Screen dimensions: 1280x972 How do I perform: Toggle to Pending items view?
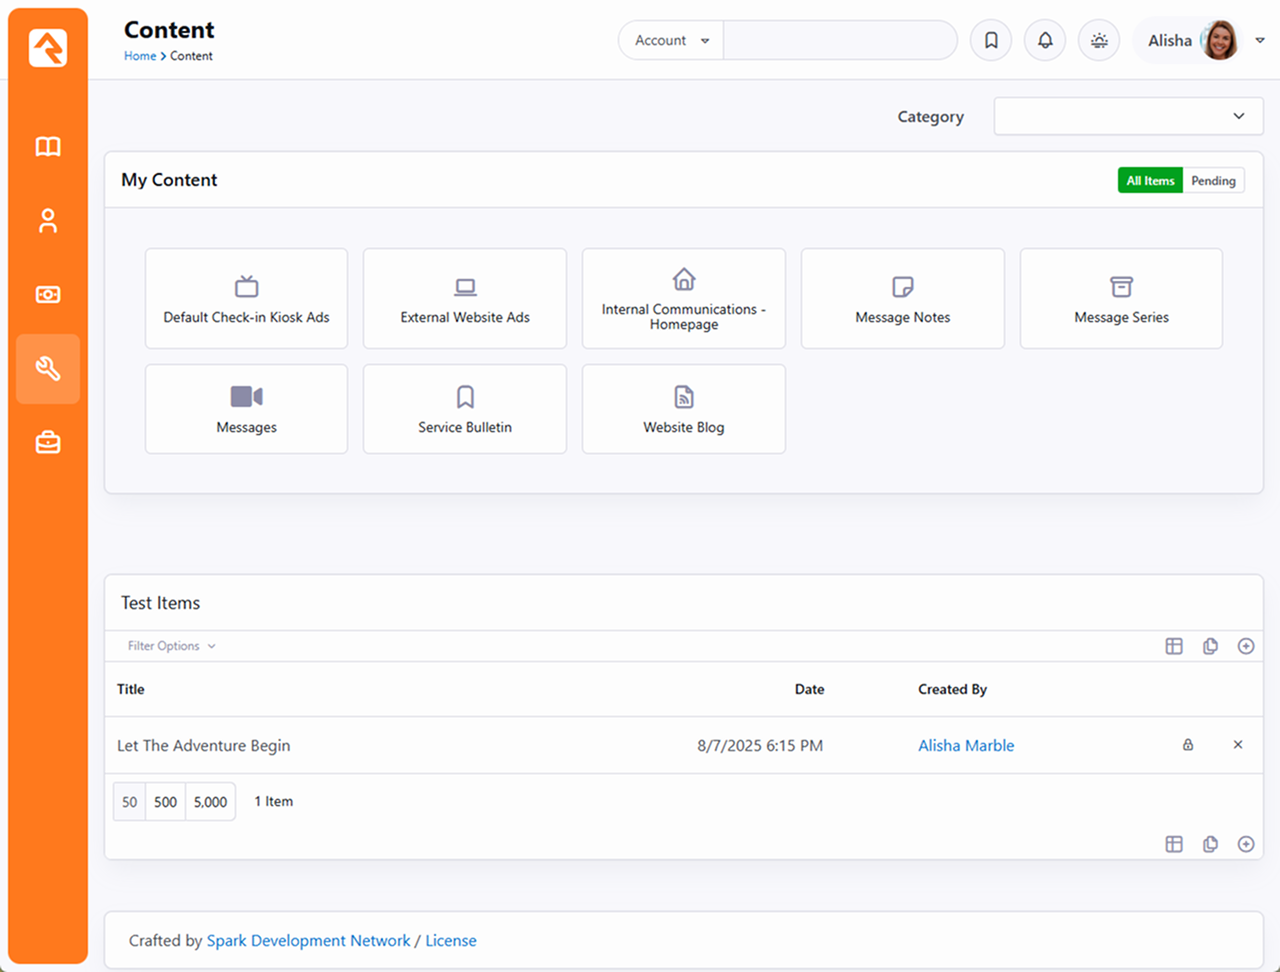pyautogui.click(x=1213, y=181)
